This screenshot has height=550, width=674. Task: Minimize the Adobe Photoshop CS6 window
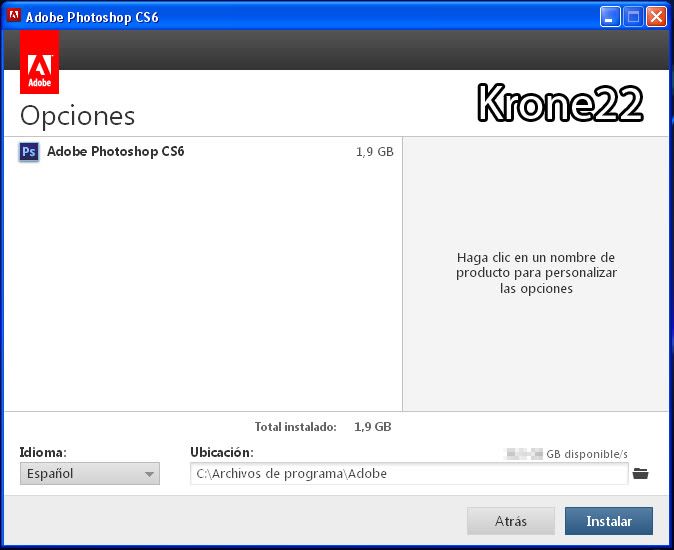[x=610, y=17]
